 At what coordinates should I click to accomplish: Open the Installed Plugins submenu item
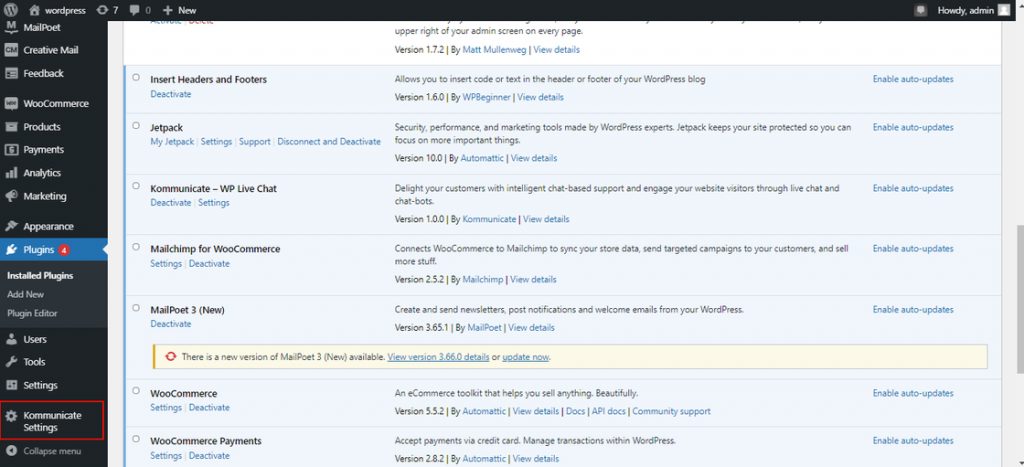40,276
